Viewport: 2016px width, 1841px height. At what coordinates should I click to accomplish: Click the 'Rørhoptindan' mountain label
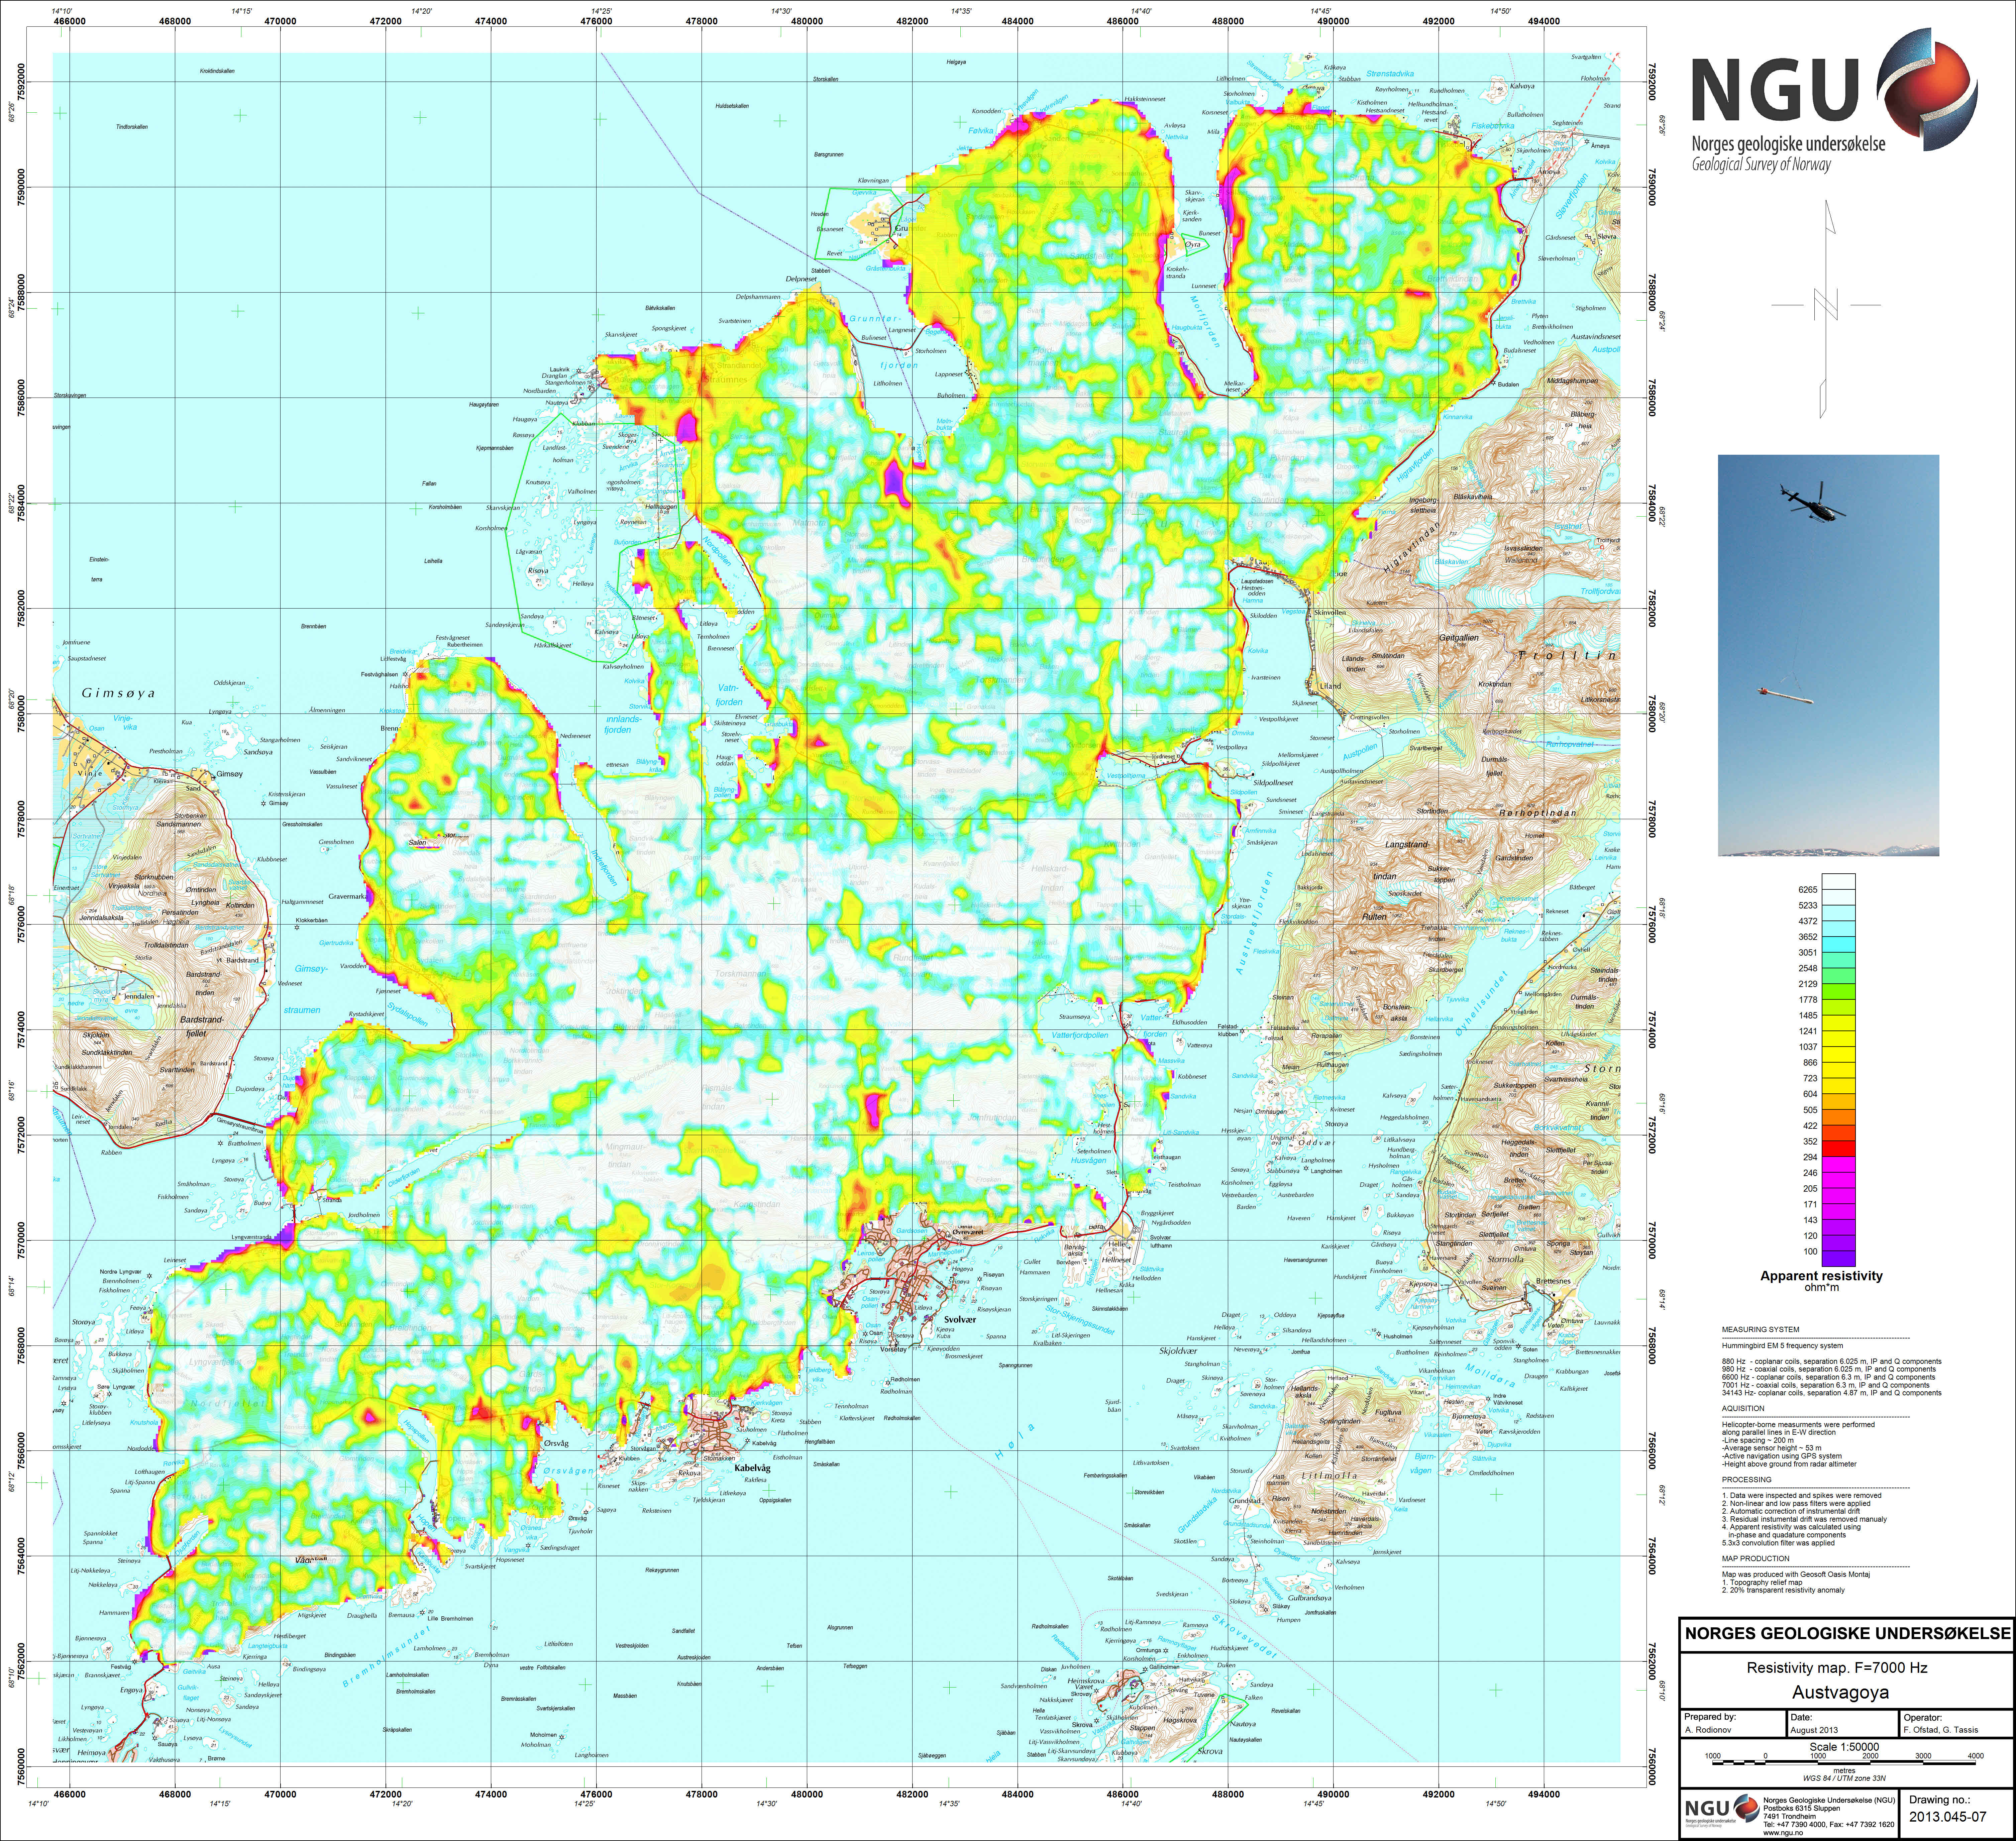[x=1538, y=812]
